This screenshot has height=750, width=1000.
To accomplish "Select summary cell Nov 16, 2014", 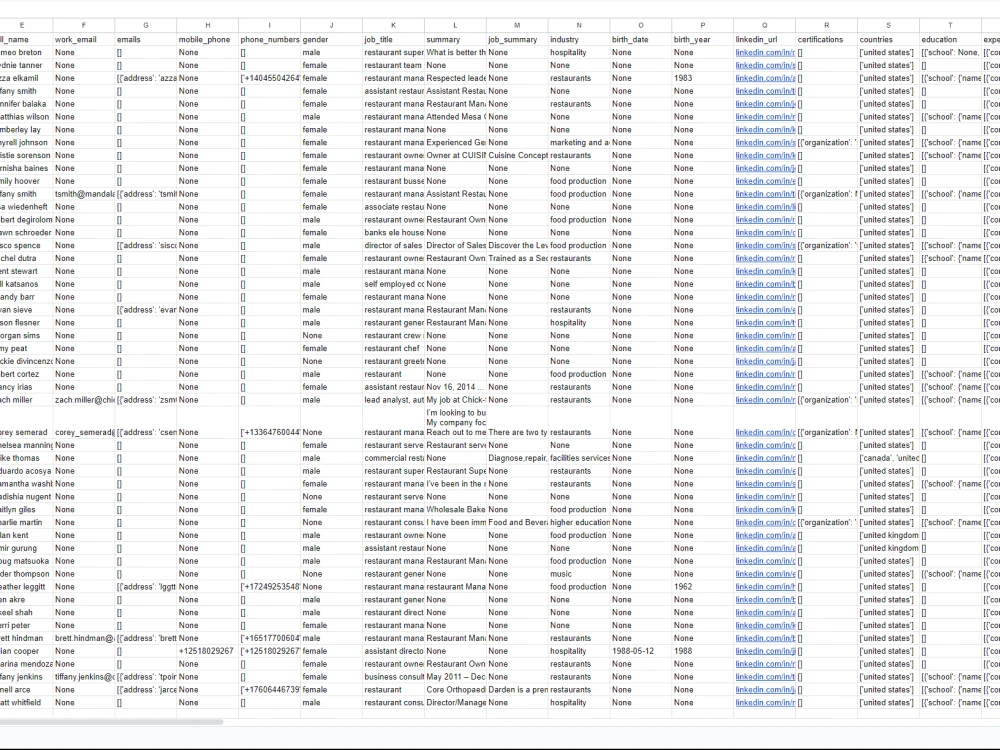I will point(455,387).
